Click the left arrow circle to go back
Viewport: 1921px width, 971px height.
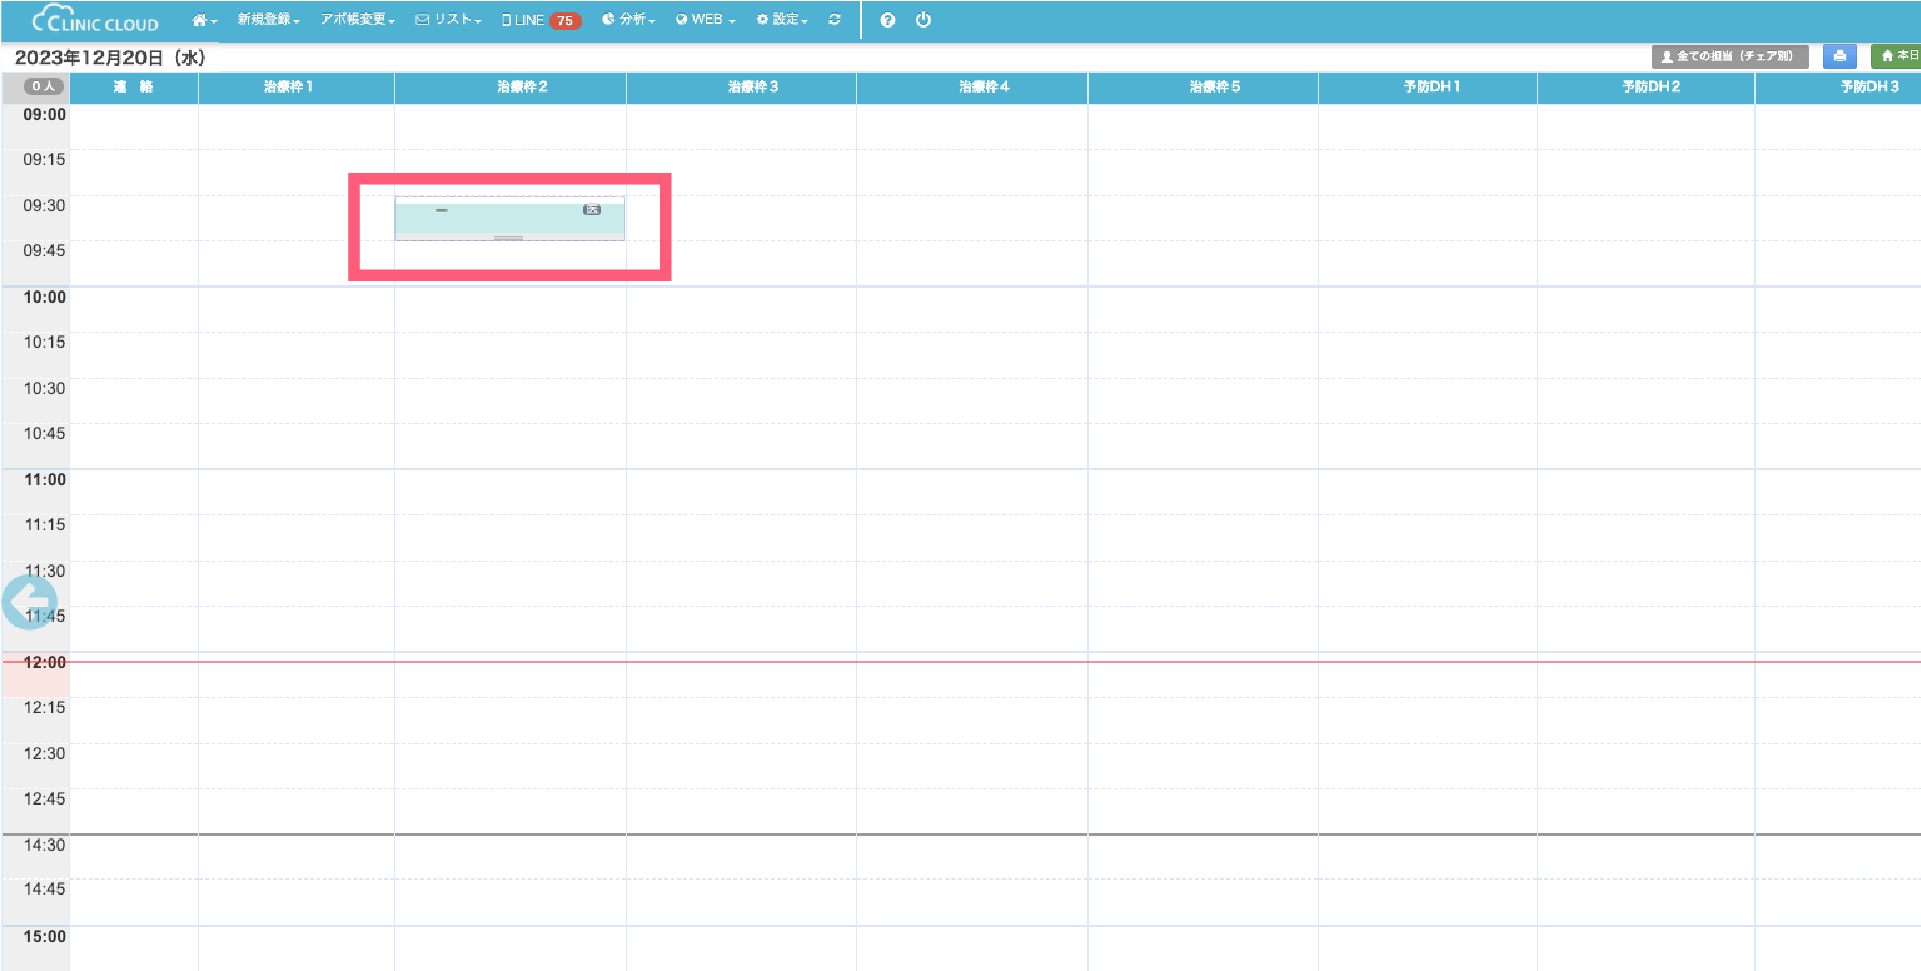(29, 602)
